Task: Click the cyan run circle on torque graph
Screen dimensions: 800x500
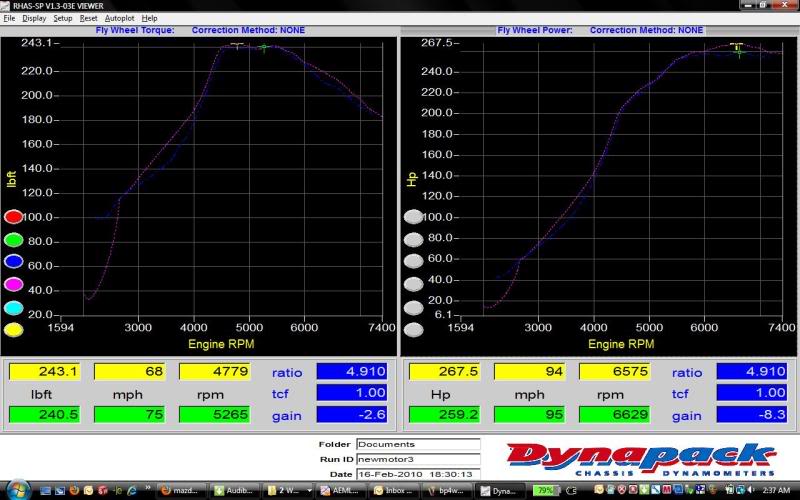Action: pos(14,307)
